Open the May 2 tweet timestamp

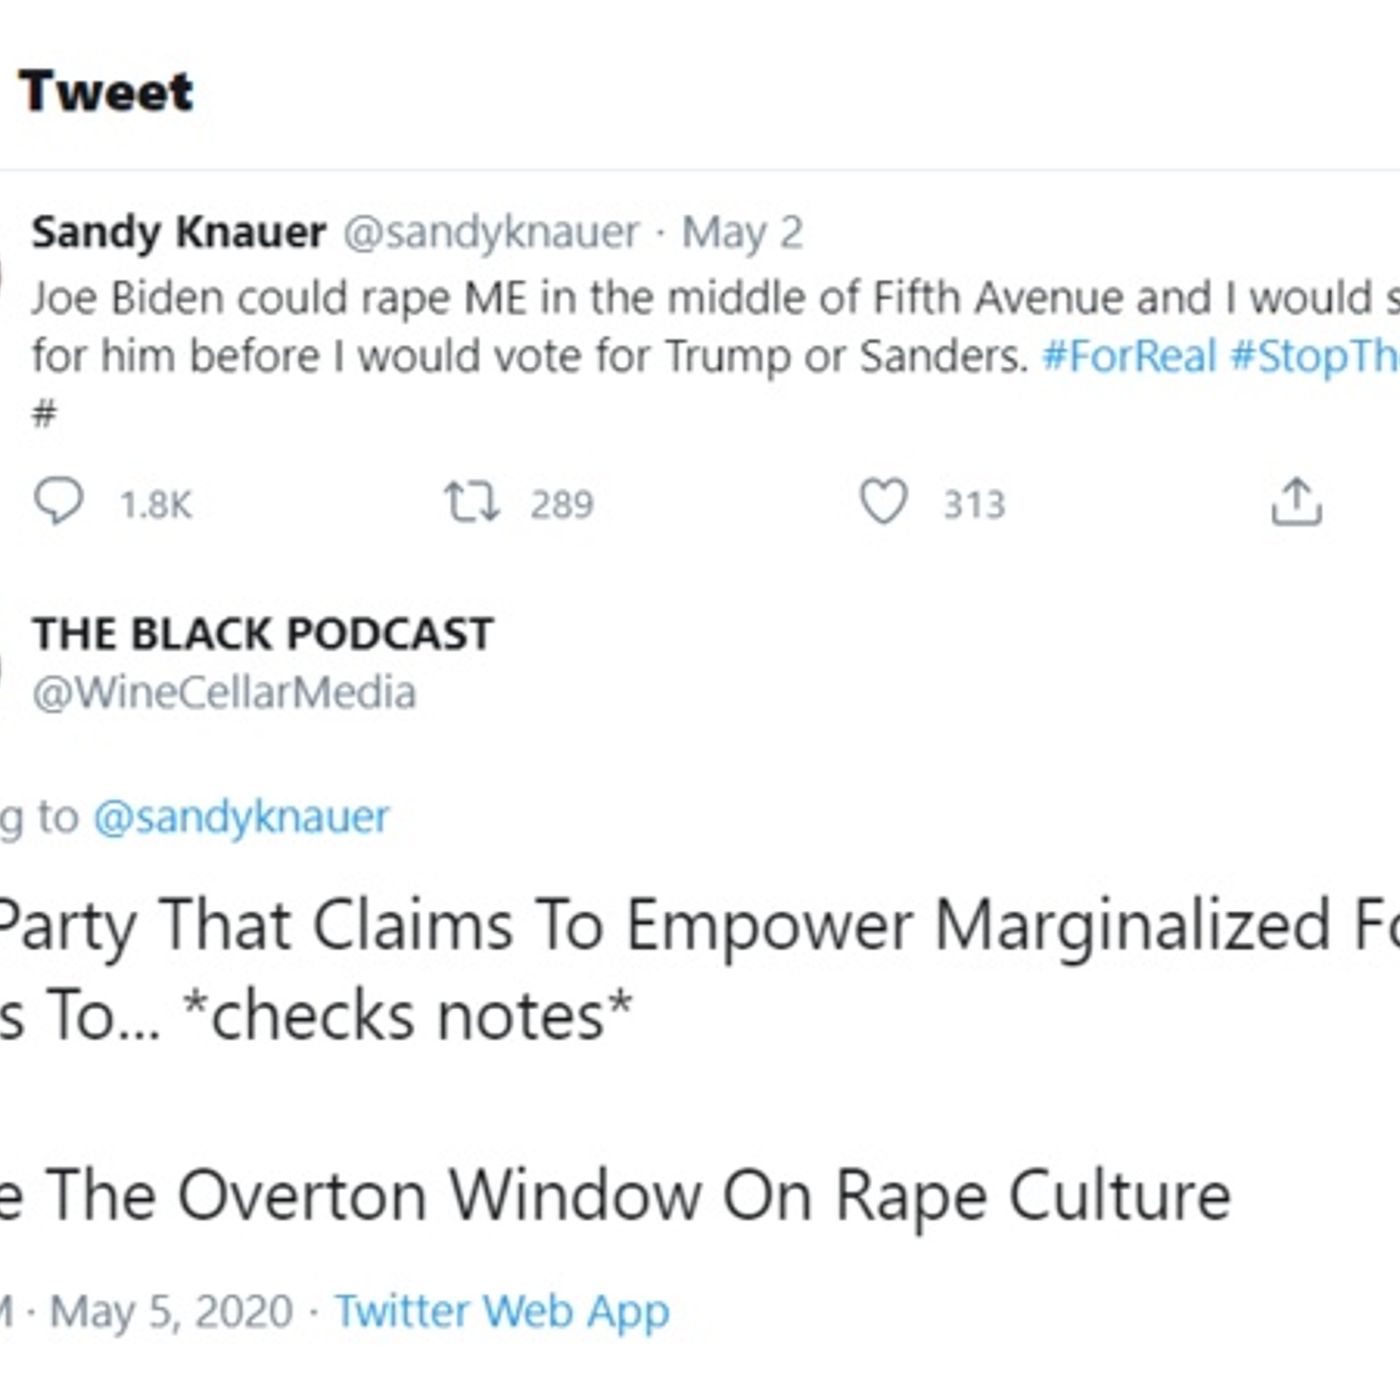pos(742,232)
